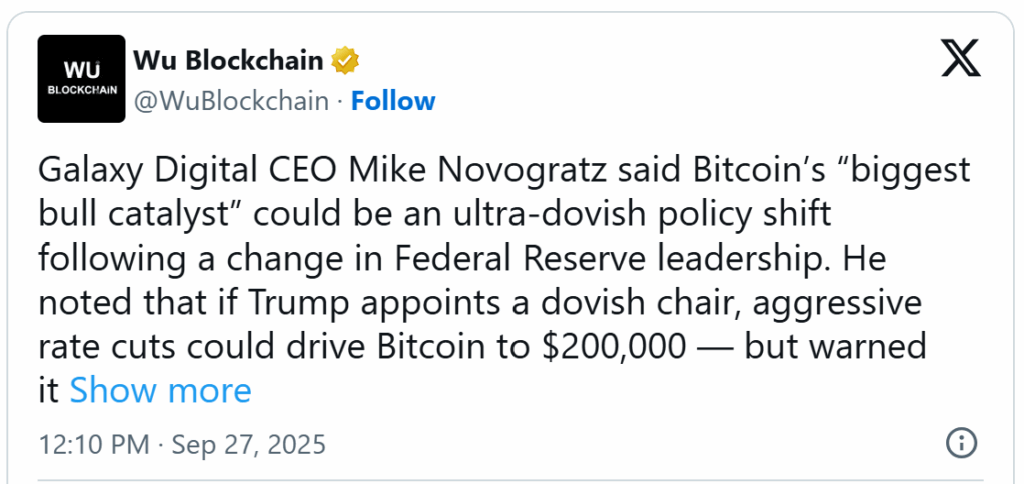Click the gold verified badge
1024x484 pixels.
pos(345,61)
